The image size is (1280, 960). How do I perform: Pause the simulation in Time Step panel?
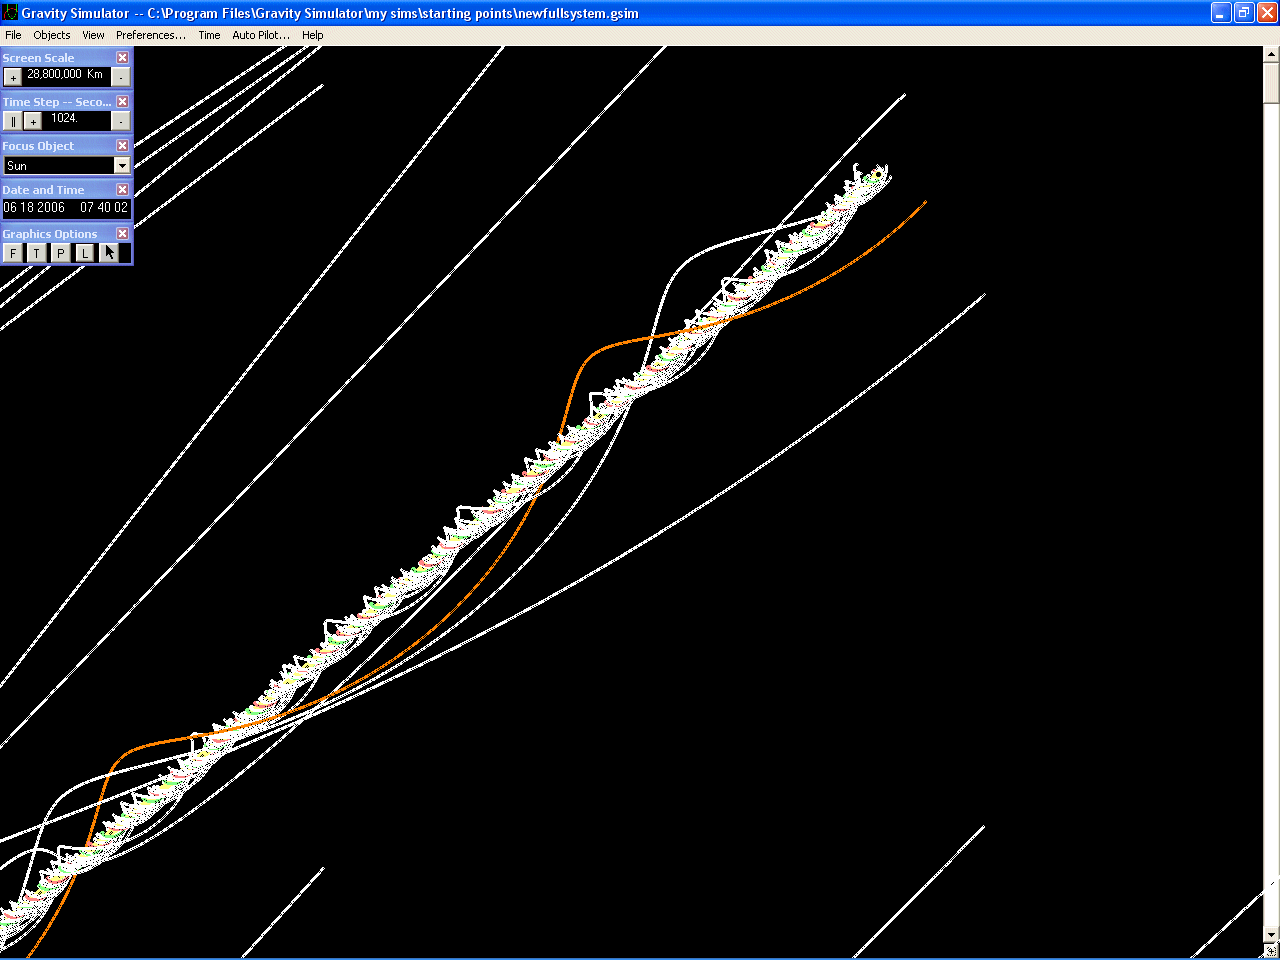tap(12, 121)
